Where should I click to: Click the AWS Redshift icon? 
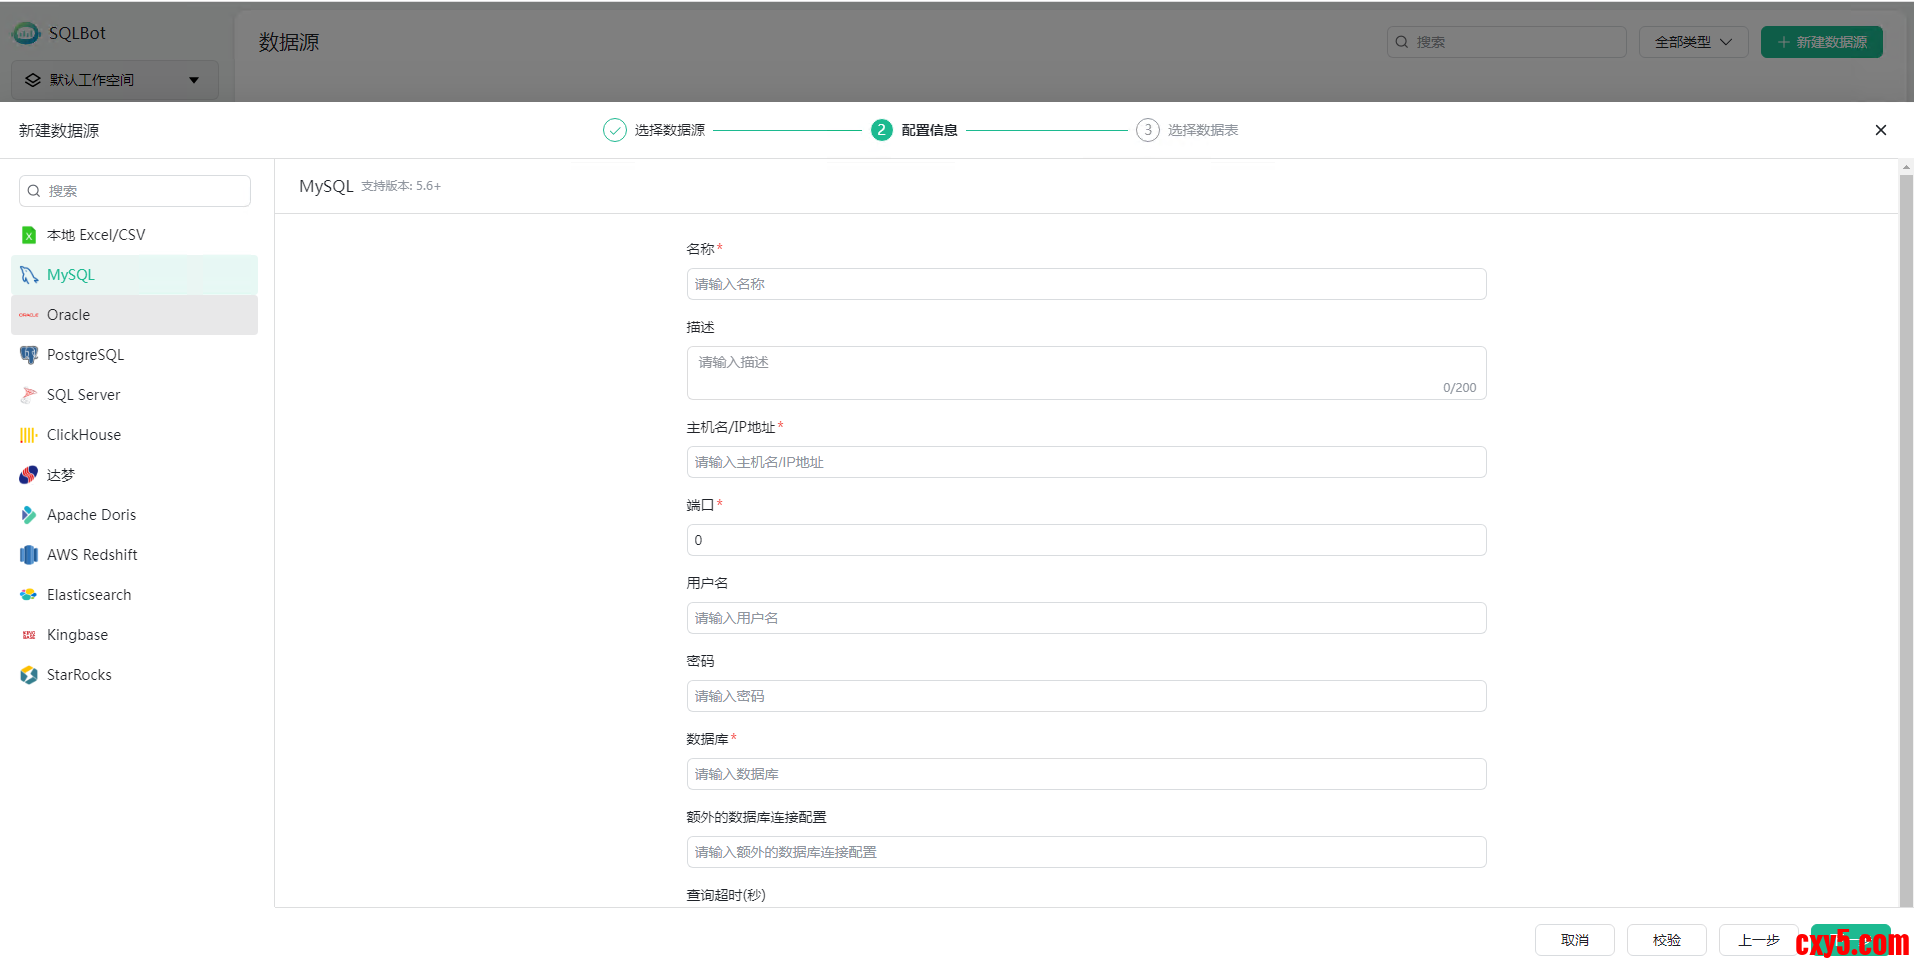(29, 555)
